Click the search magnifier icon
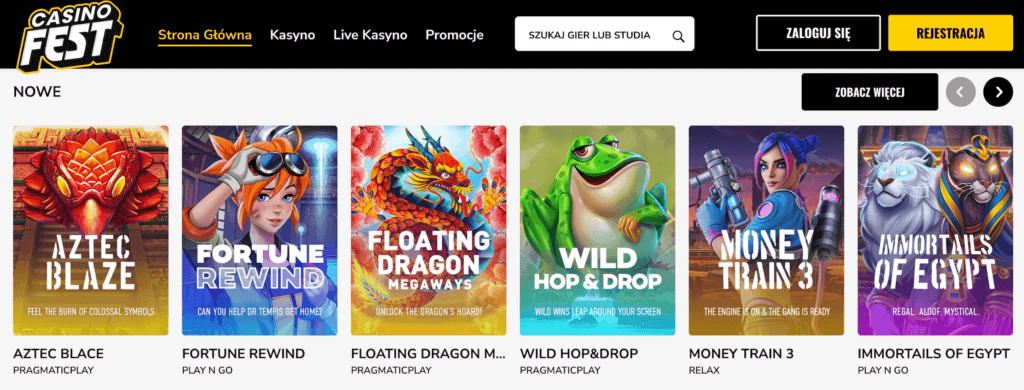 pyautogui.click(x=679, y=36)
